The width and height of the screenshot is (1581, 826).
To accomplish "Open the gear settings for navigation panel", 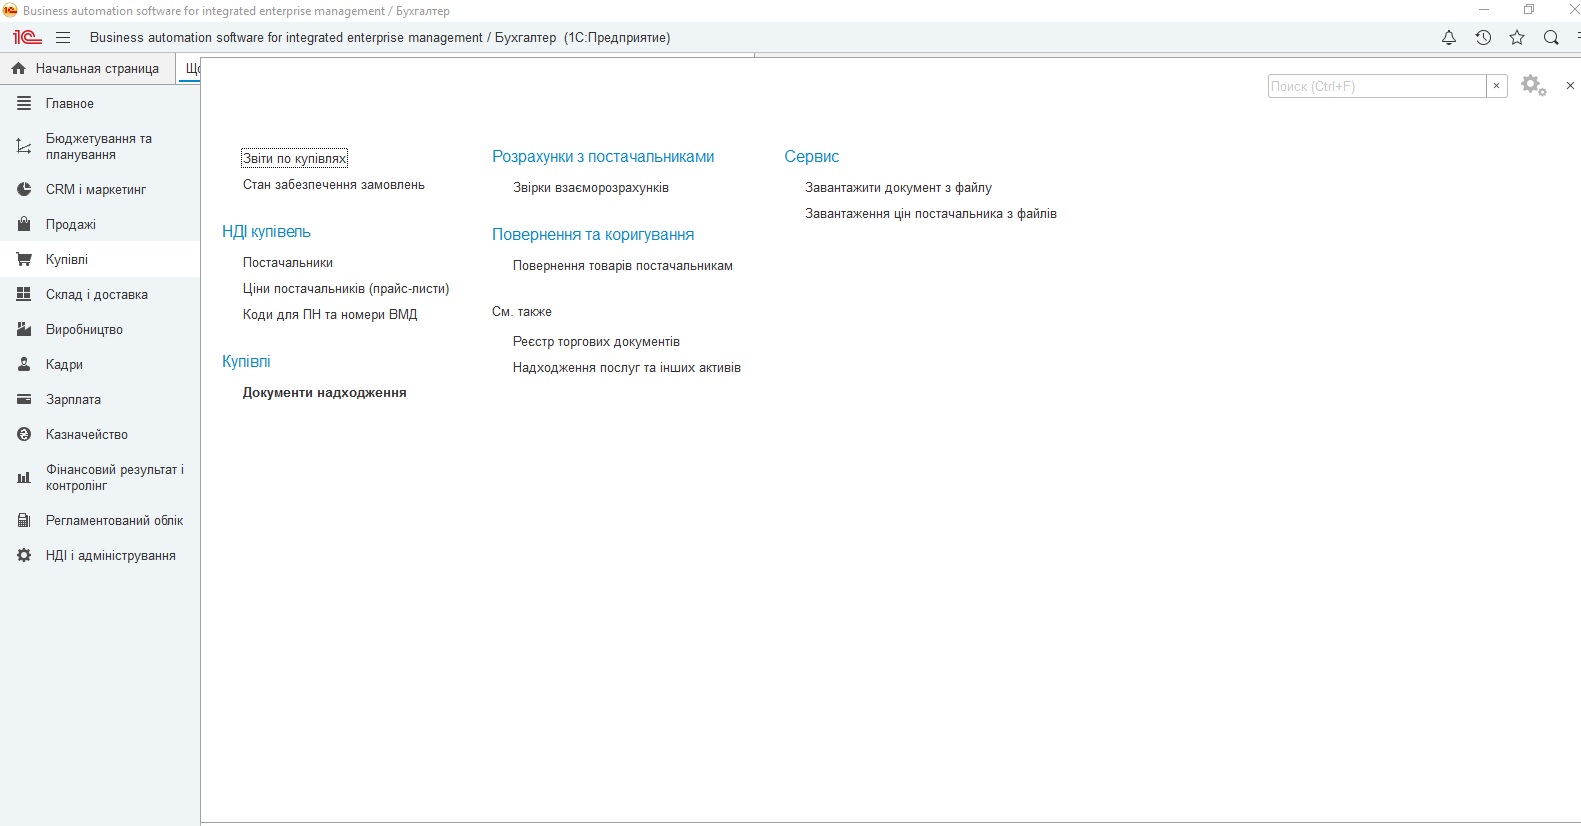I will pyautogui.click(x=1533, y=86).
